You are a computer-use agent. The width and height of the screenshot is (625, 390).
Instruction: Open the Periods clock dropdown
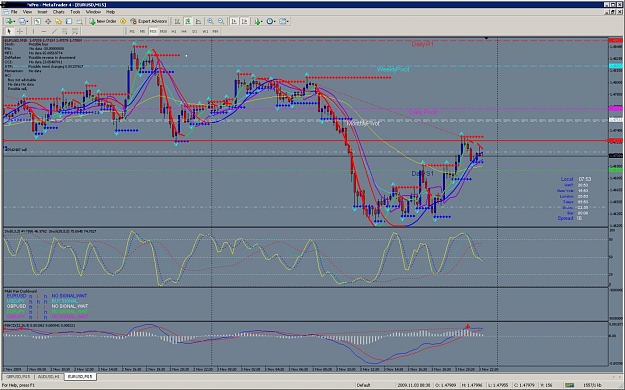pyautogui.click(x=271, y=21)
